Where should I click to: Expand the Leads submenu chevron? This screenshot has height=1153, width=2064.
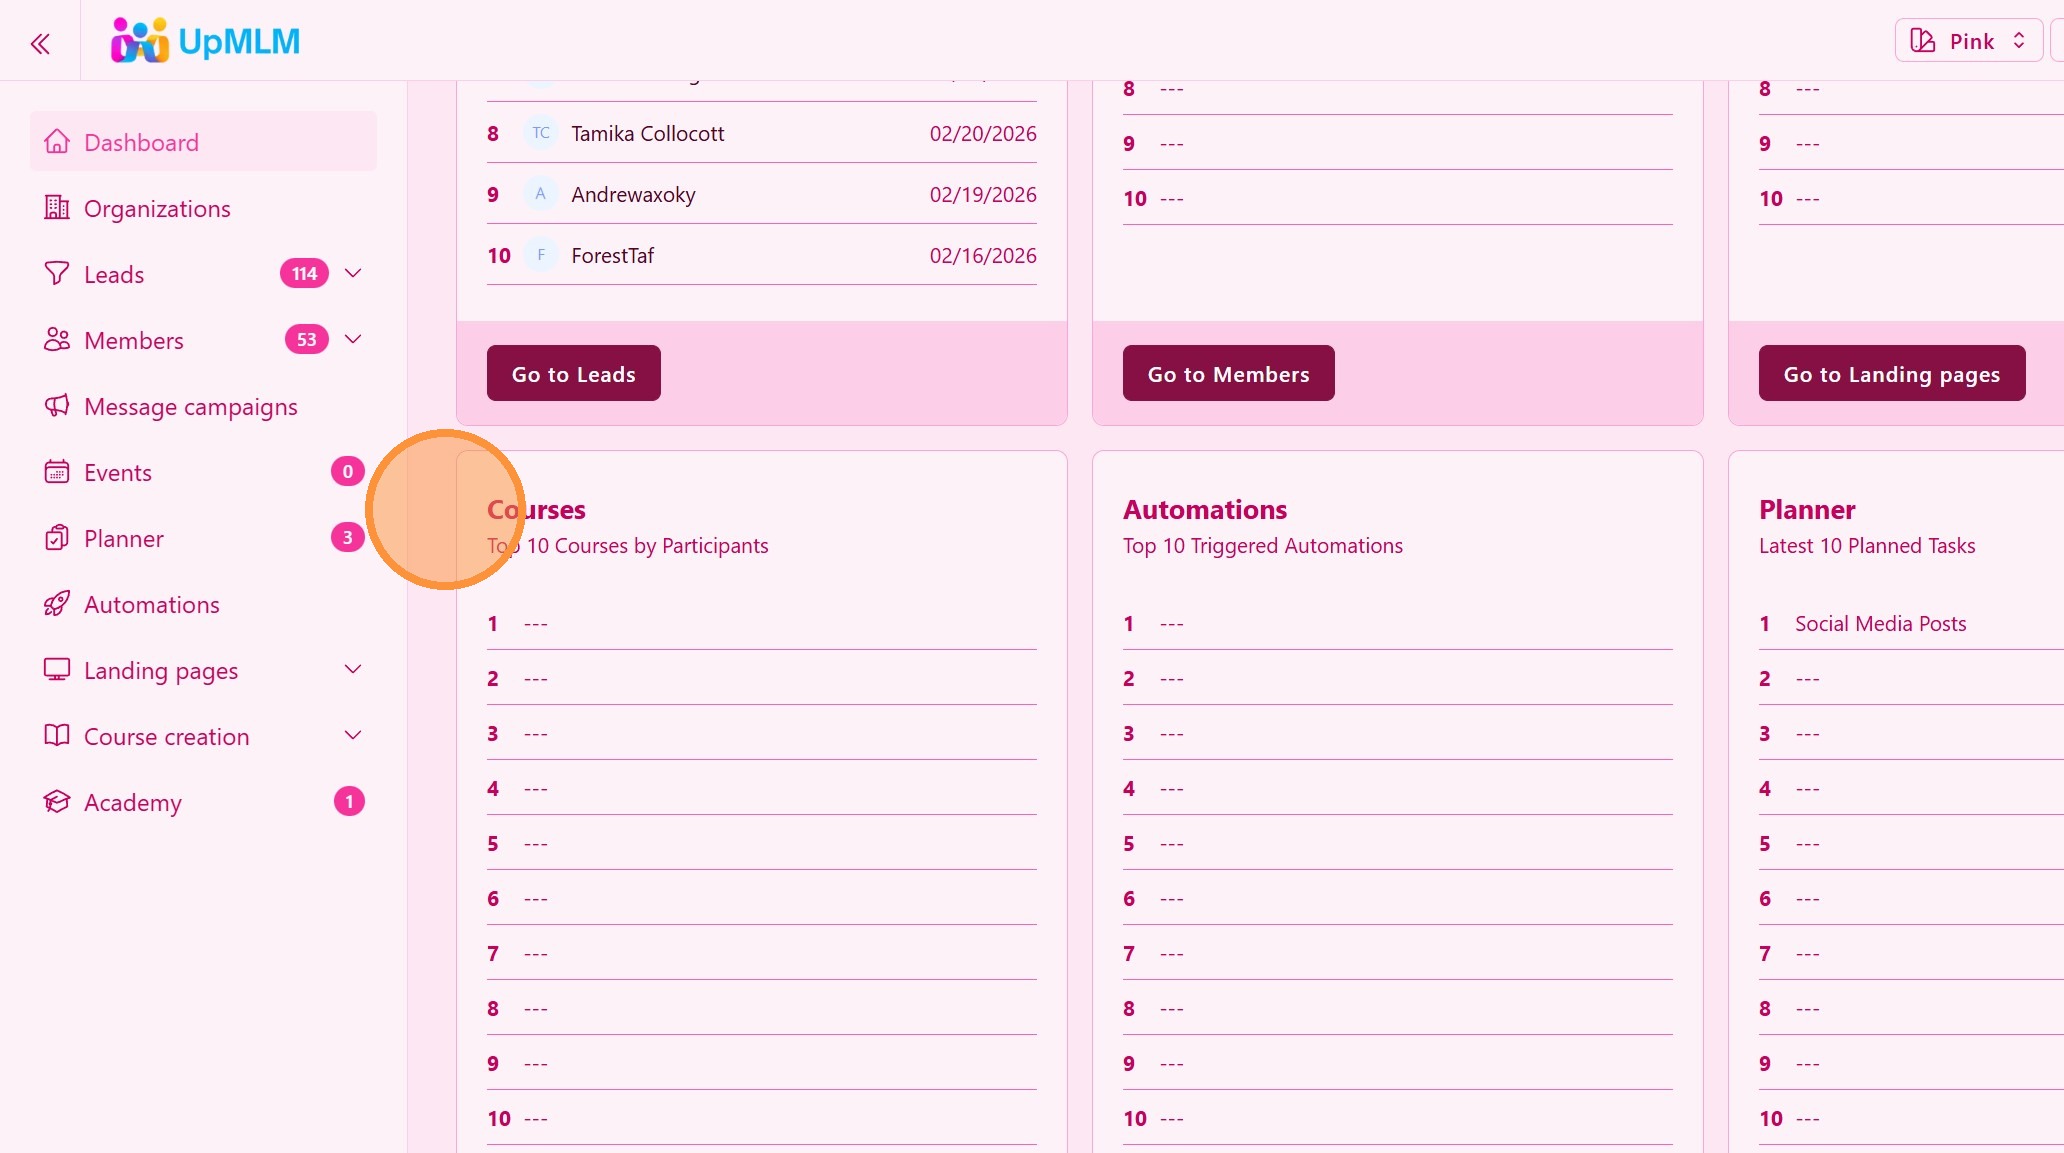353,273
